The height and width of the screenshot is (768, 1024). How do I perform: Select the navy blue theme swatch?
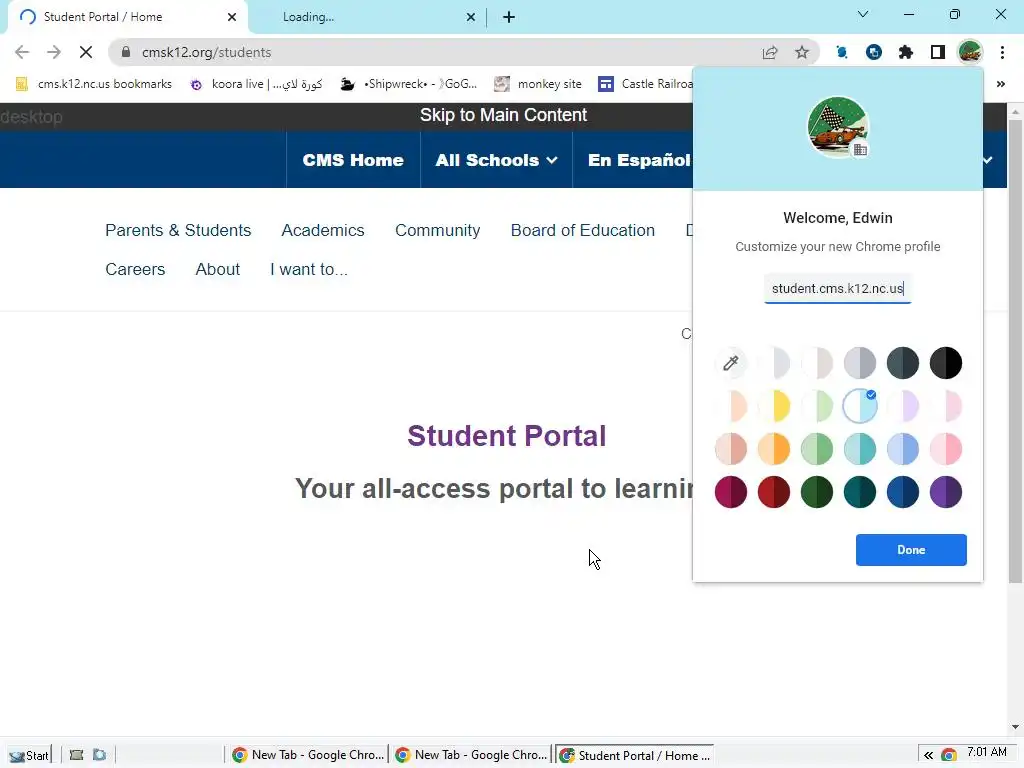tap(903, 492)
